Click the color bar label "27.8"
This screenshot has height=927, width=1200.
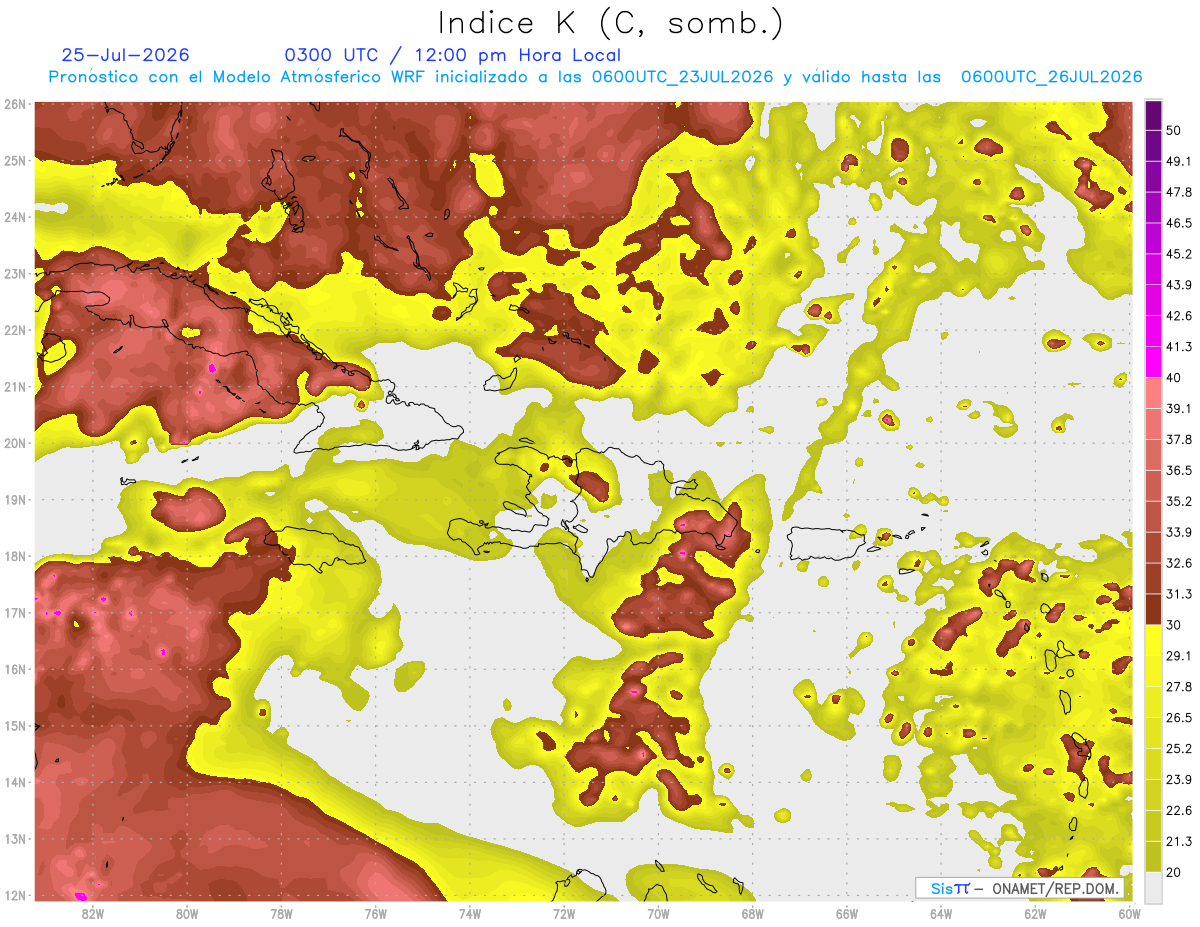click(1179, 687)
